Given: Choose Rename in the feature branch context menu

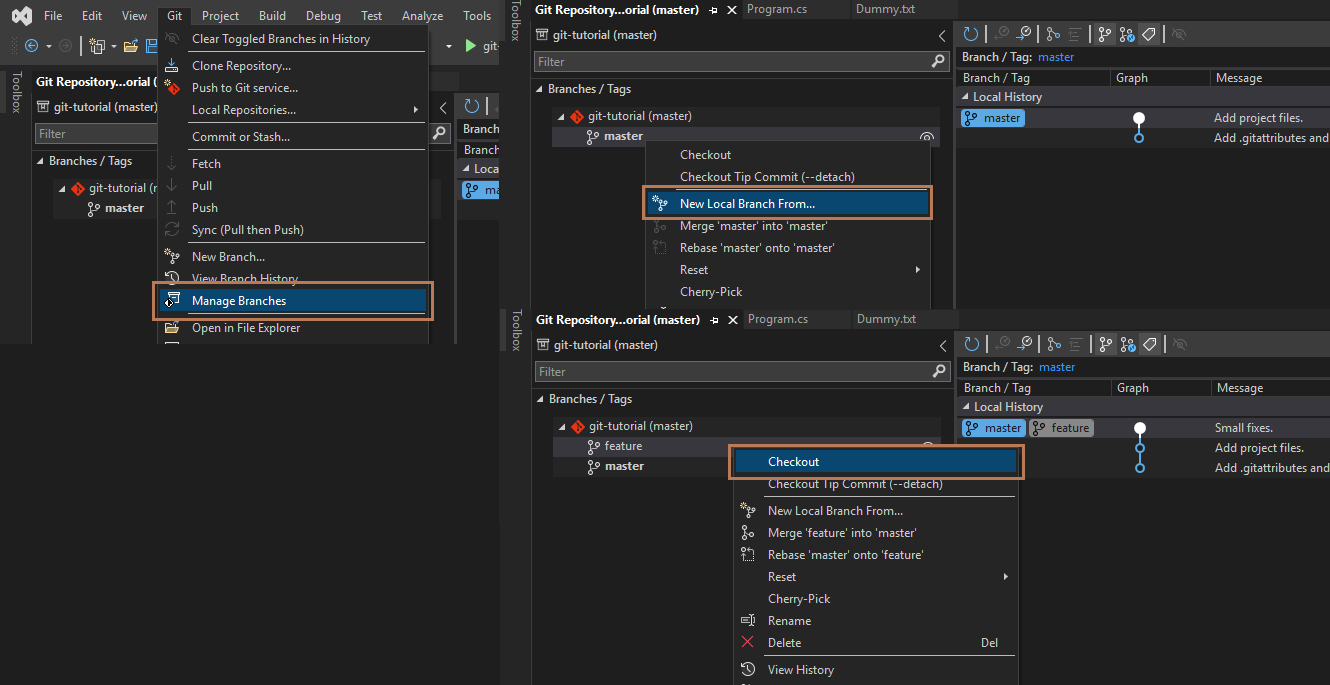Looking at the screenshot, I should [x=789, y=621].
